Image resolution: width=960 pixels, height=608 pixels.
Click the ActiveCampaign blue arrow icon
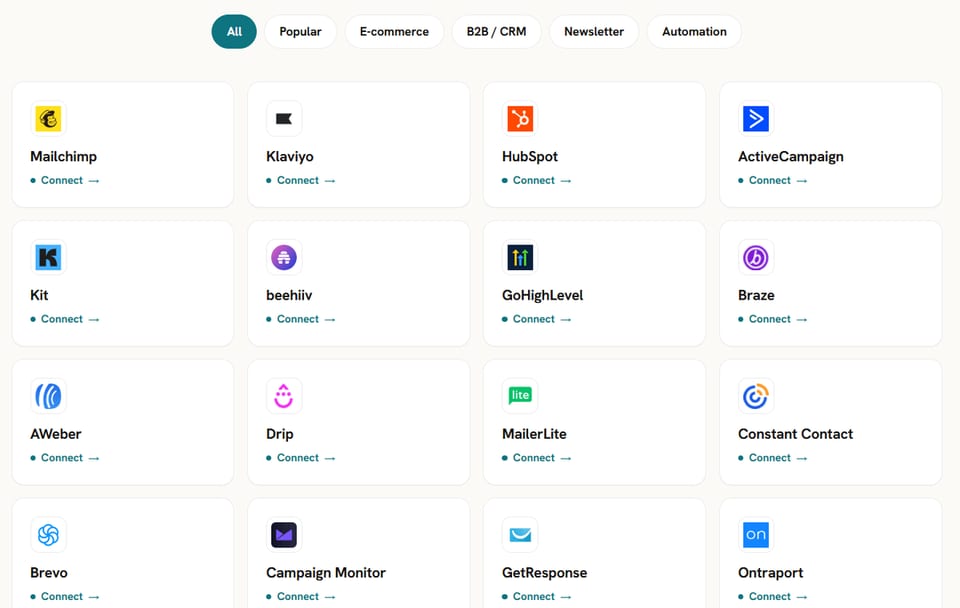coord(756,119)
